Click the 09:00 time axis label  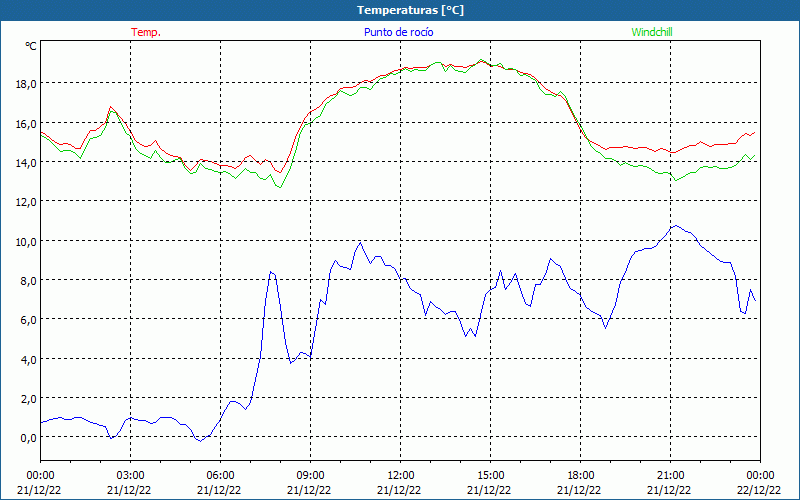coord(310,476)
